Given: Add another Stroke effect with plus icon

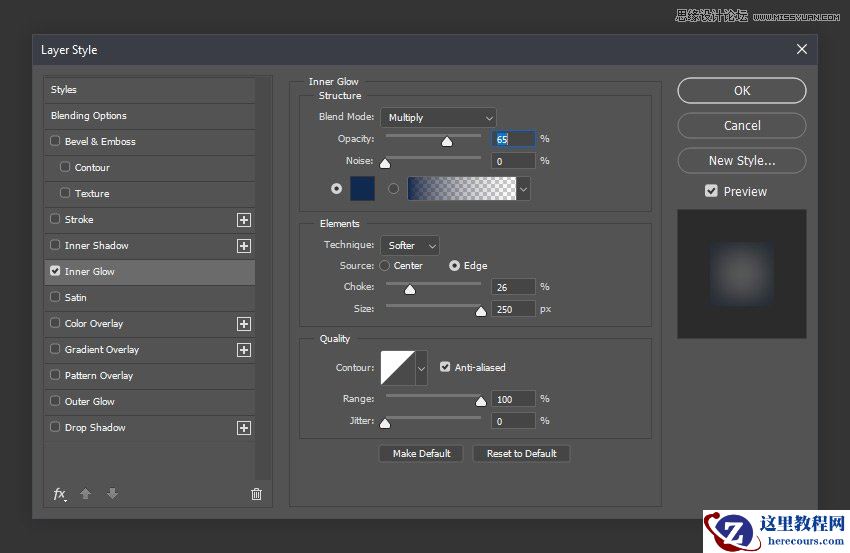Looking at the screenshot, I should click(243, 220).
